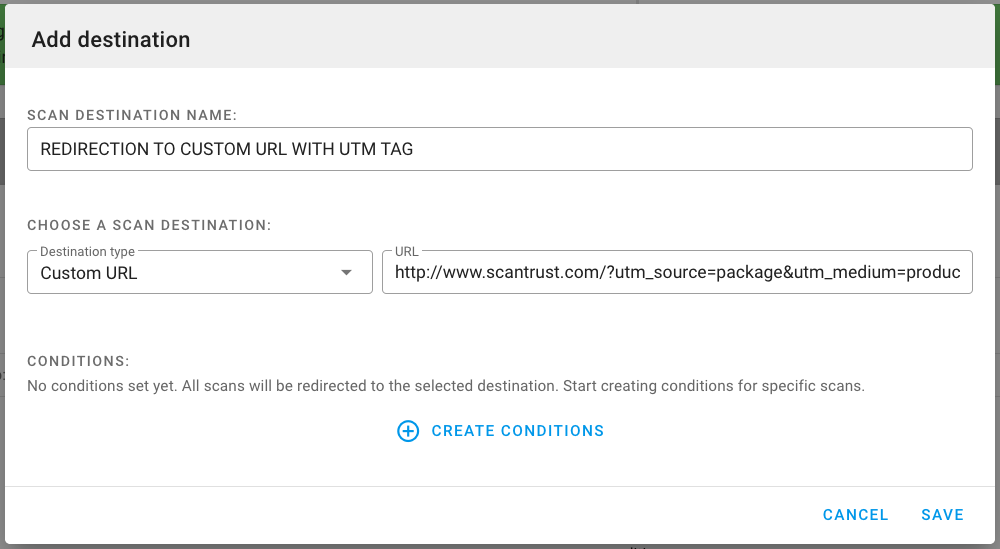Click the Save button
The height and width of the screenshot is (549, 1000).
tap(942, 515)
